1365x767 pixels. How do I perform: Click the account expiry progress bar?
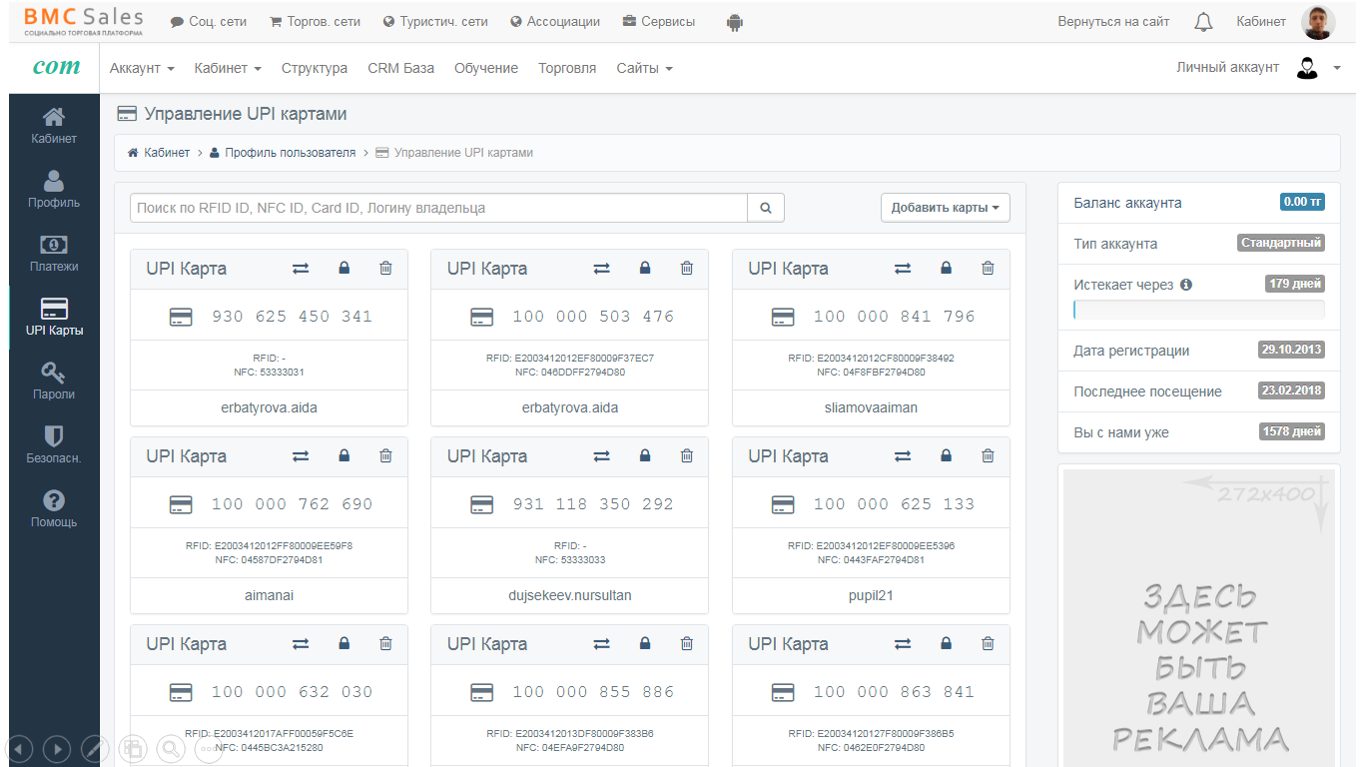(1198, 310)
